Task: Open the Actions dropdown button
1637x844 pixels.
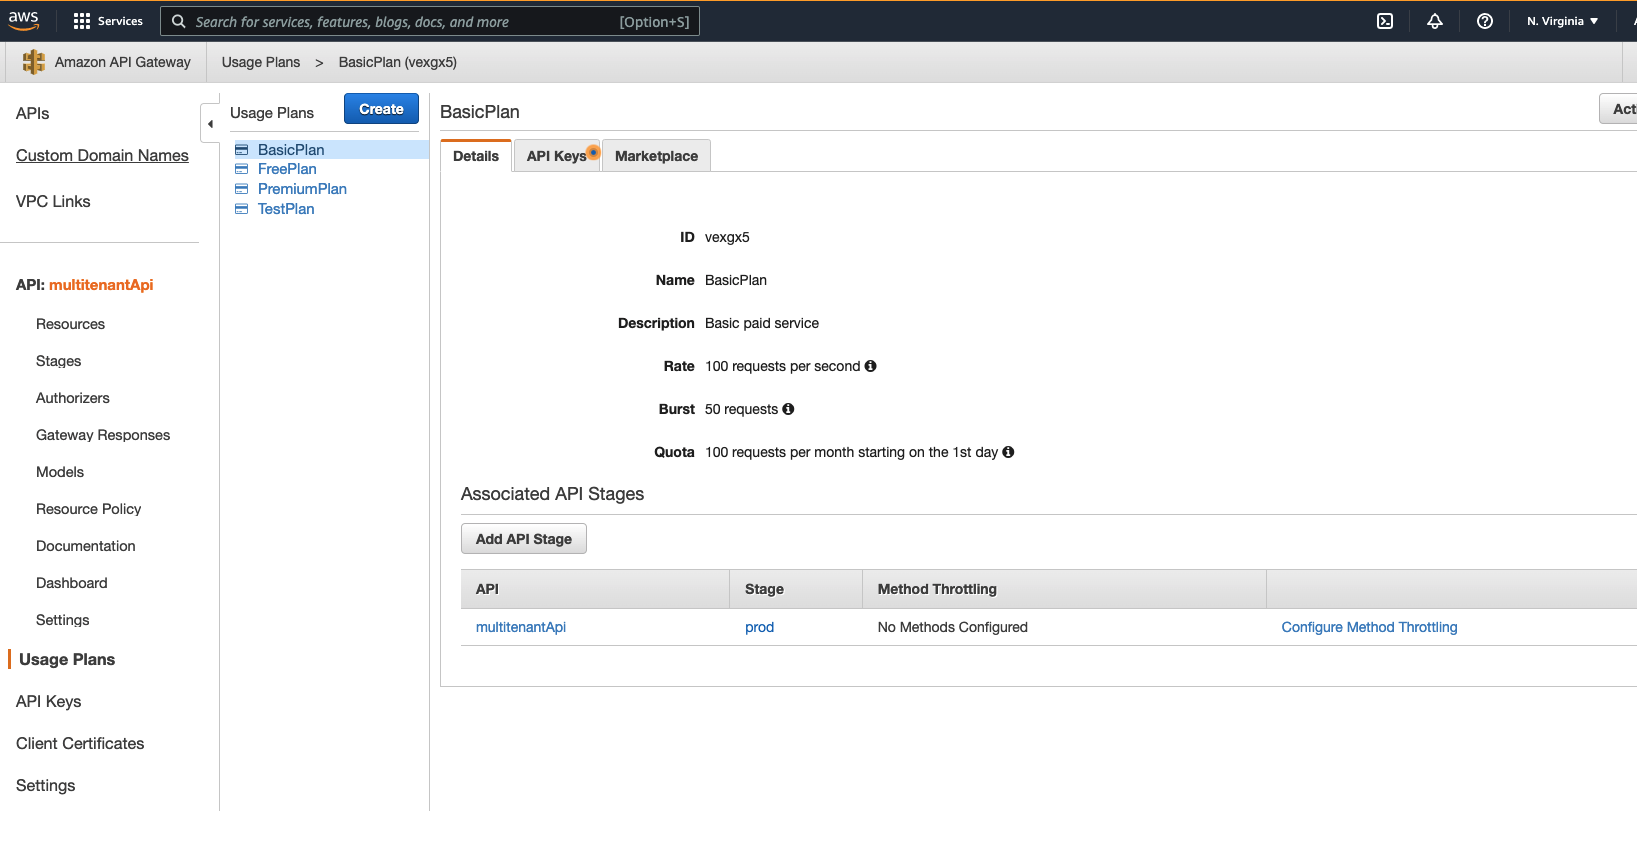Action: coord(1619,109)
